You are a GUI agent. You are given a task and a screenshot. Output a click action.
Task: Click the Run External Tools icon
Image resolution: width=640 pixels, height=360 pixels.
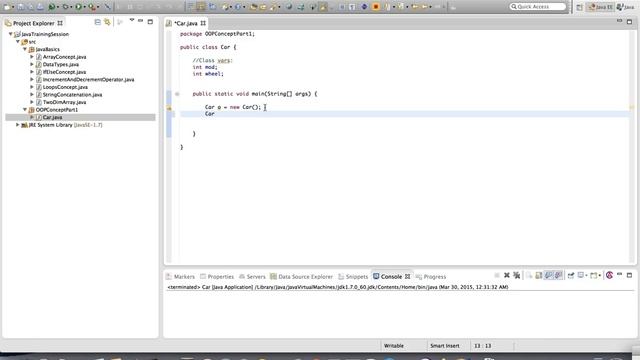tap(92, 7)
